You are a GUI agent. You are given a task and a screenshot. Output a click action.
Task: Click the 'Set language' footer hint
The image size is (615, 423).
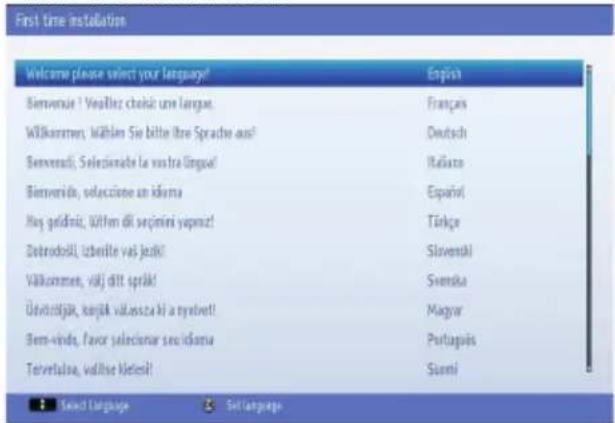[x=254, y=406]
